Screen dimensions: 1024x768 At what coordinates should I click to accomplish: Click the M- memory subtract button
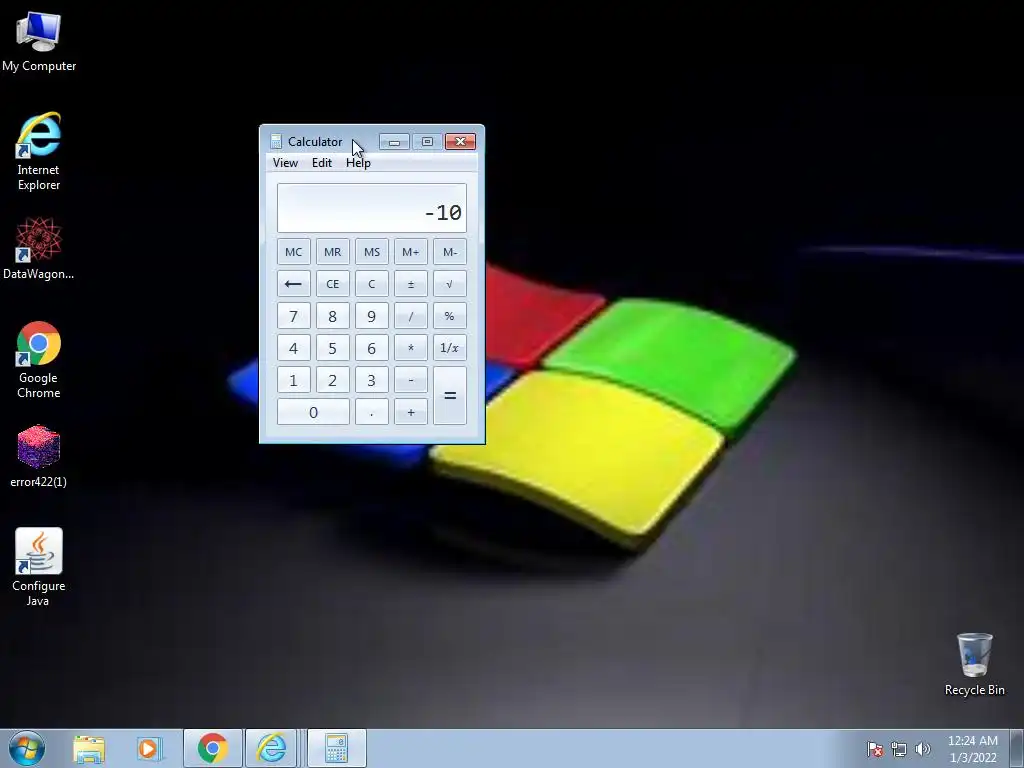coord(450,252)
